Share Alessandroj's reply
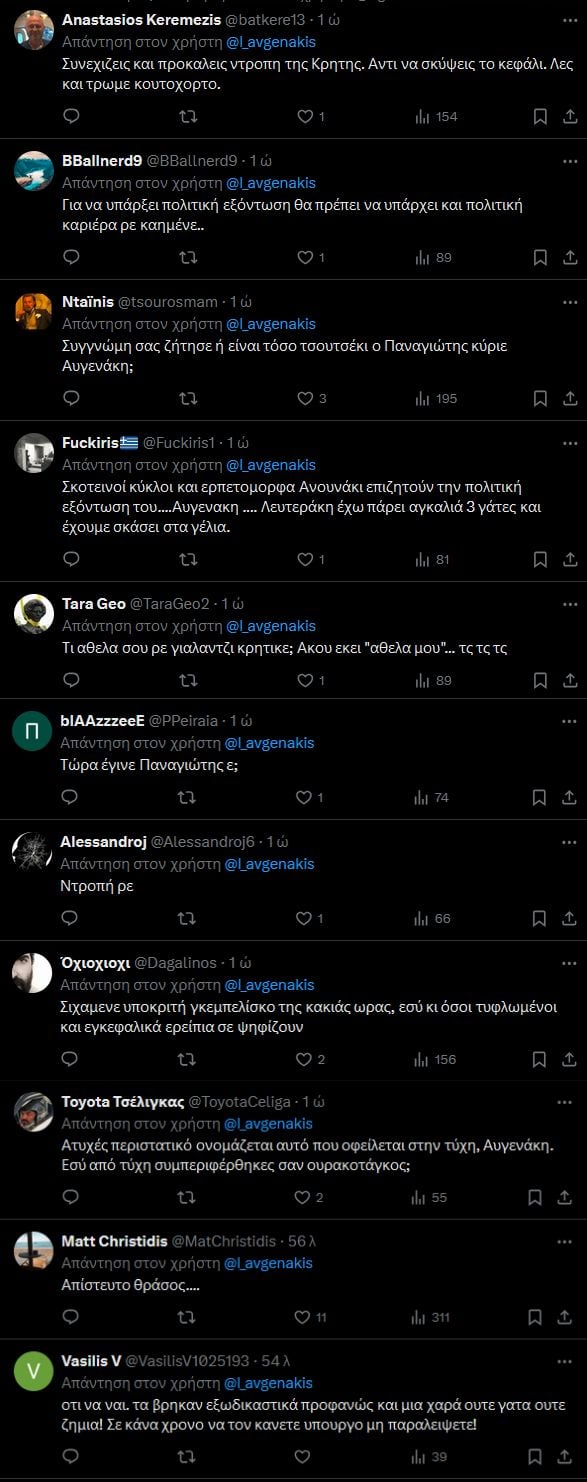 [570, 918]
